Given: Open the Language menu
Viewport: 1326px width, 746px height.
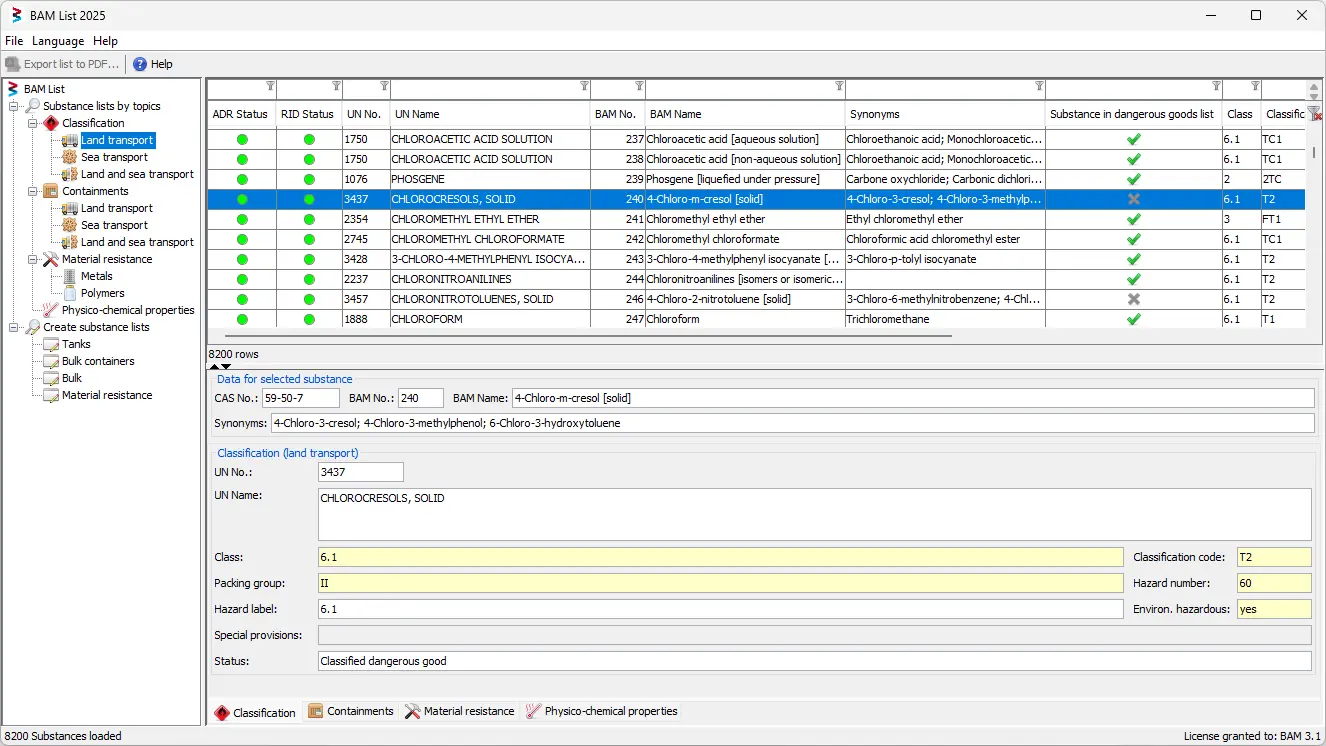Looking at the screenshot, I should (x=58, y=41).
